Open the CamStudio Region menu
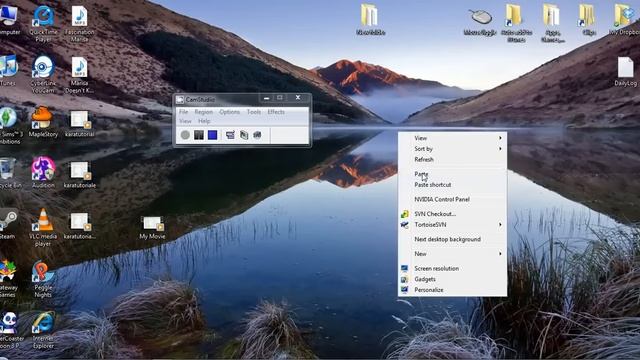This screenshot has height=360, width=640. click(204, 111)
